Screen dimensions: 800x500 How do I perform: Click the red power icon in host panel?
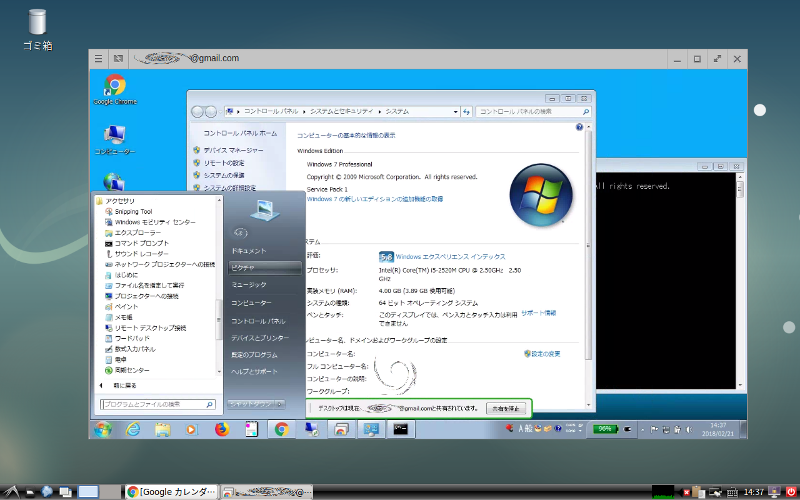coord(791,492)
